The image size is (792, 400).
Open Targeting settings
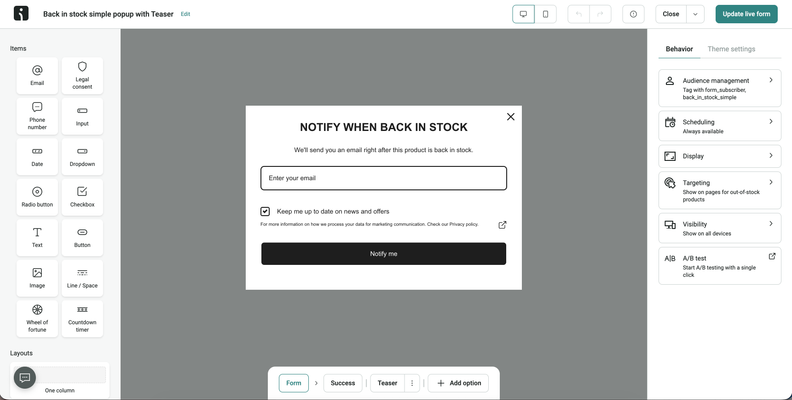[x=720, y=190]
